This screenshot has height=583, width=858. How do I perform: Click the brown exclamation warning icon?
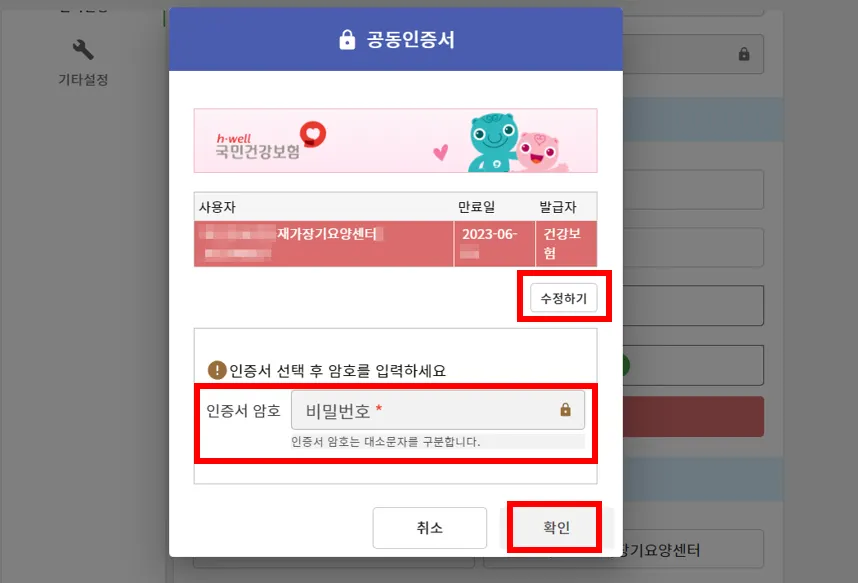[x=217, y=370]
